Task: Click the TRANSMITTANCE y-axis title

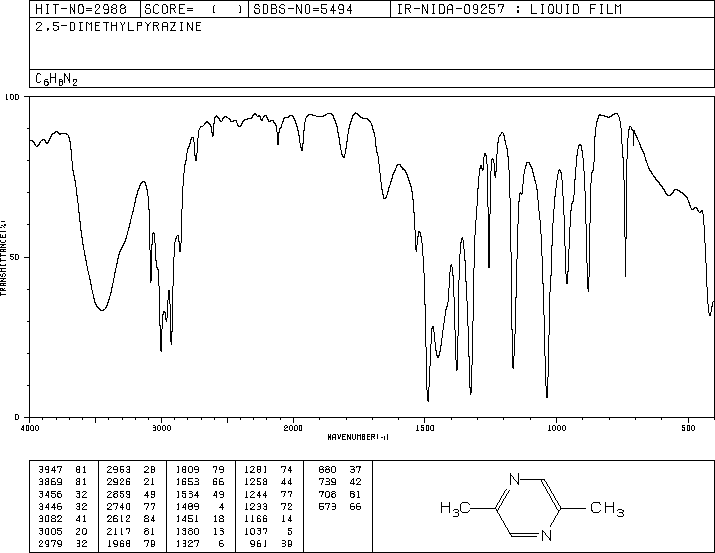Action: [x=4, y=258]
